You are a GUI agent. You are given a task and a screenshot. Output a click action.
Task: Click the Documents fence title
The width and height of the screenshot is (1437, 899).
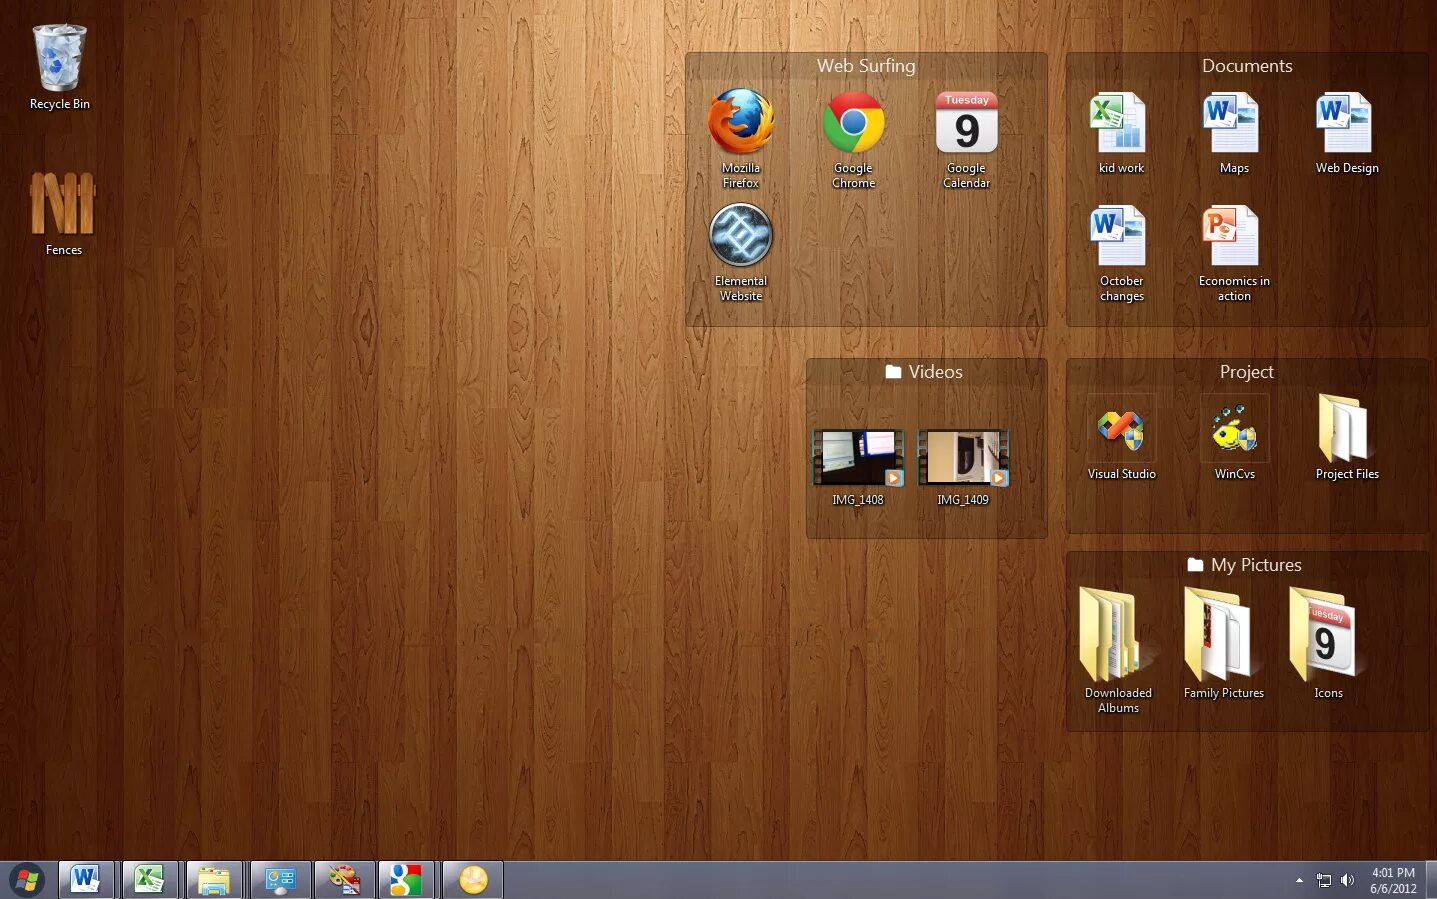click(1247, 66)
